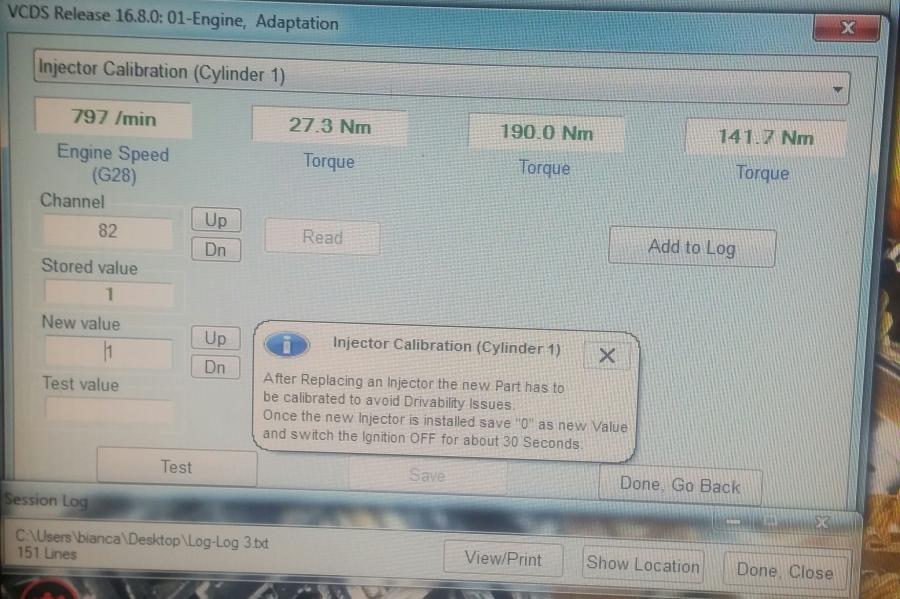Screen dimensions: 900x599
Task: Click the Read button
Action: click(322, 238)
